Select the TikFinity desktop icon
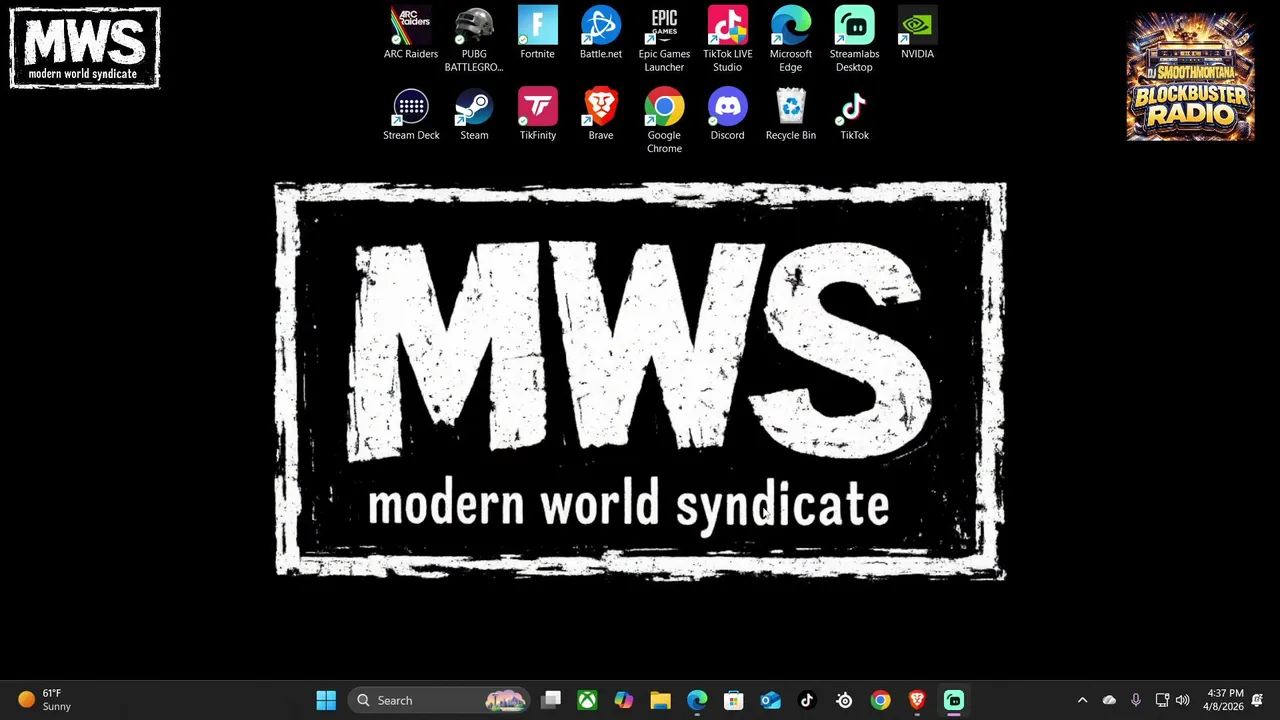Image resolution: width=1280 pixels, height=720 pixels. (x=537, y=115)
